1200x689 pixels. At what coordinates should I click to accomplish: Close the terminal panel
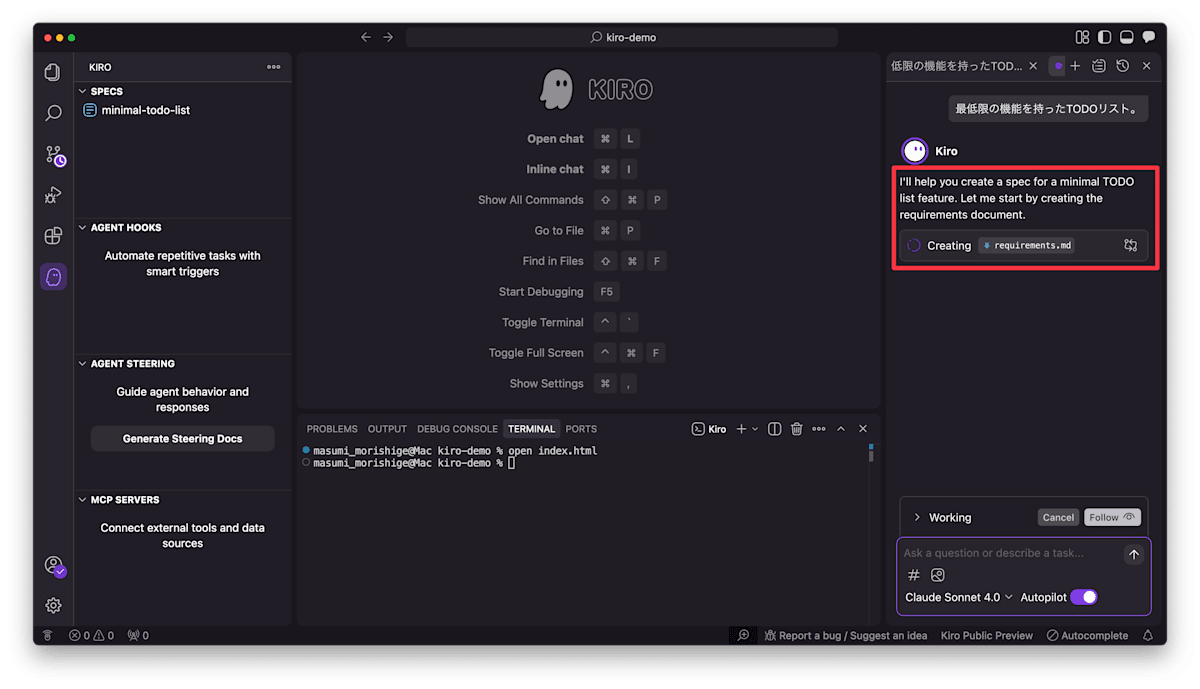coord(863,429)
